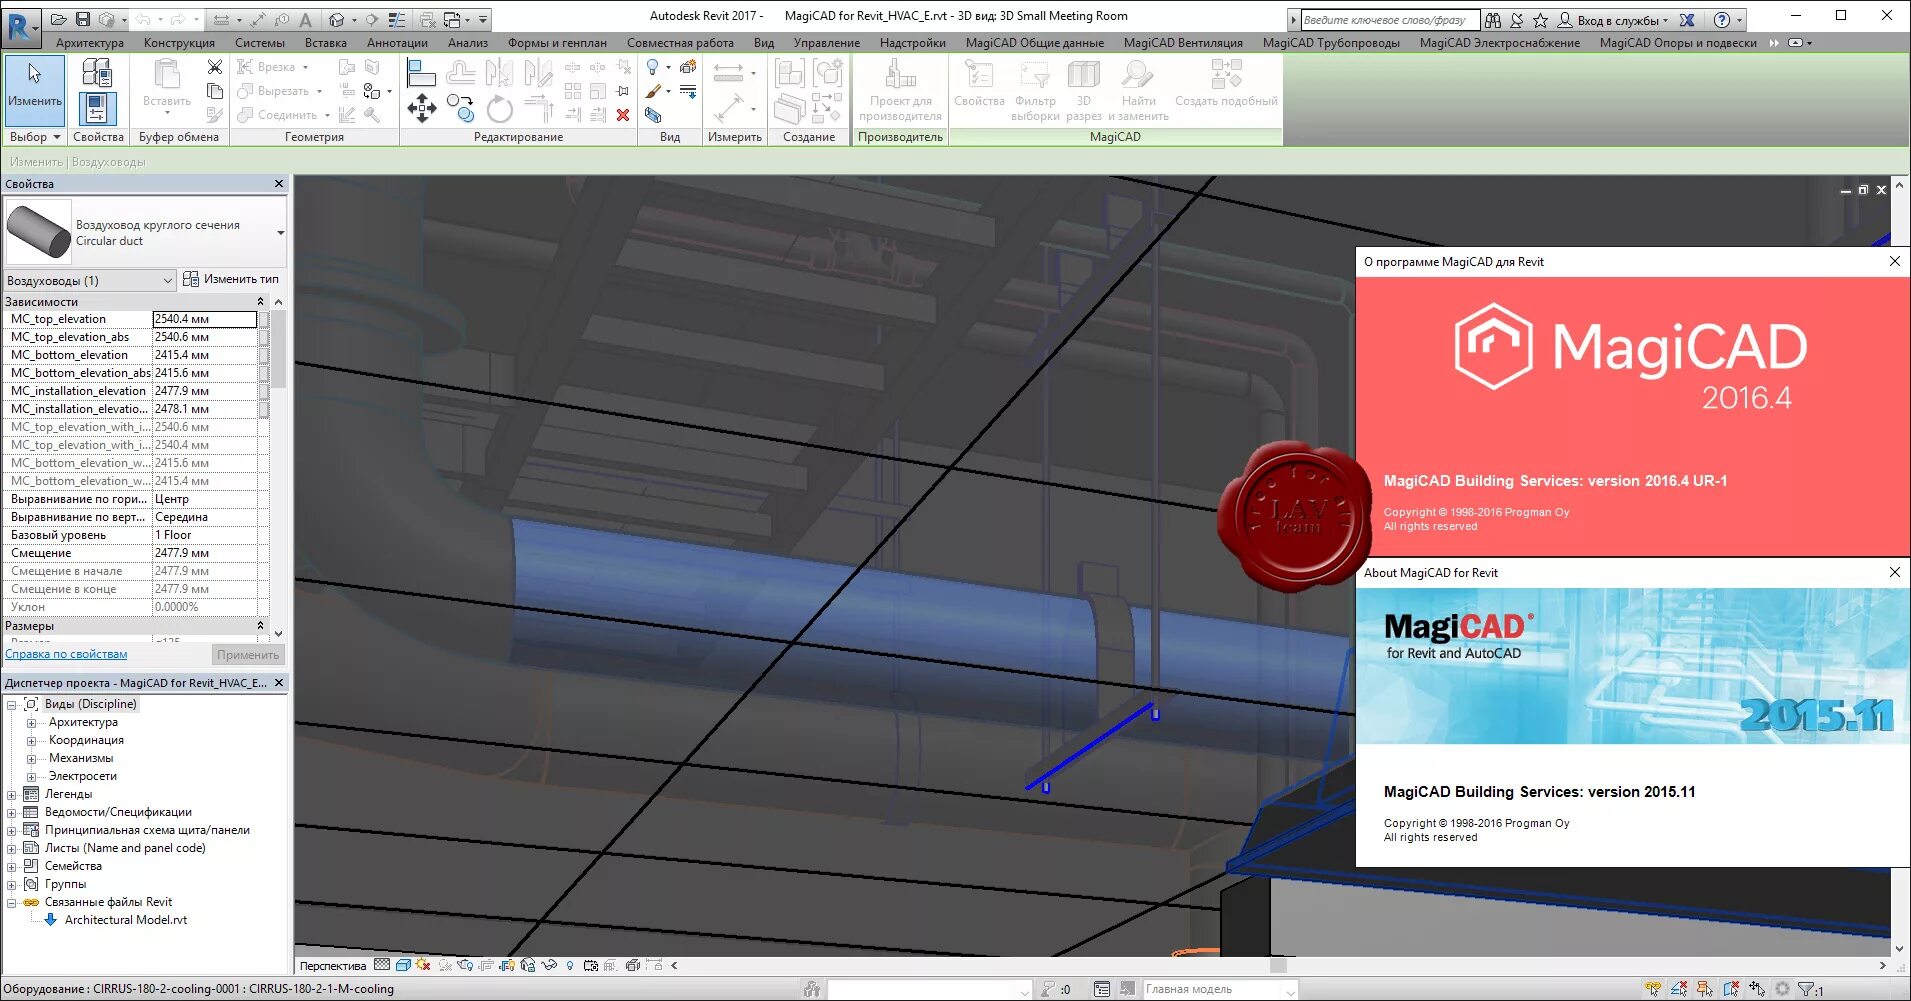Click the Measure Between Two References icon
The height and width of the screenshot is (1001, 1911).
tap(728, 72)
